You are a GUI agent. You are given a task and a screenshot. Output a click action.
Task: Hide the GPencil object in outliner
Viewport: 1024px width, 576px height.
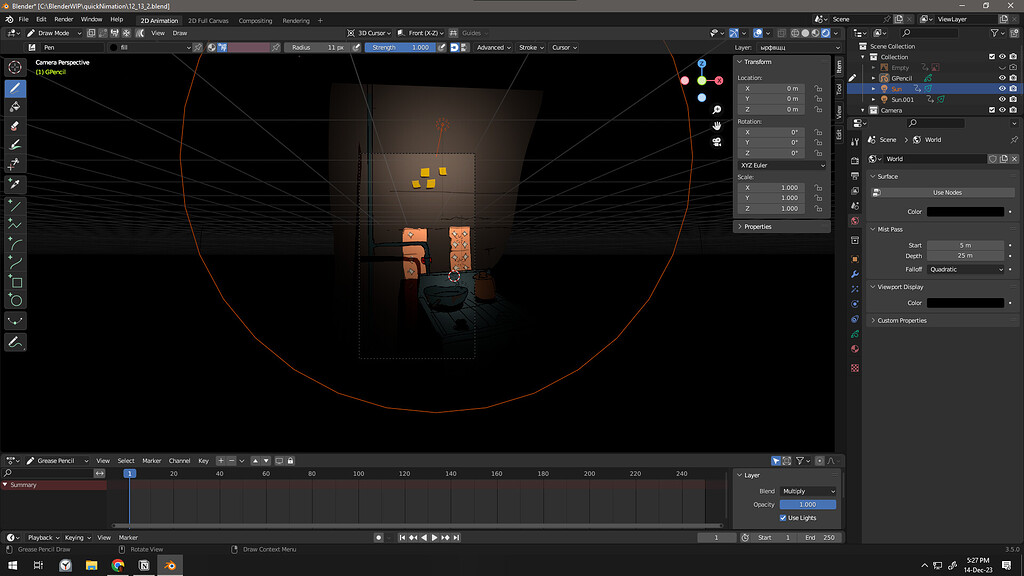click(x=1002, y=78)
